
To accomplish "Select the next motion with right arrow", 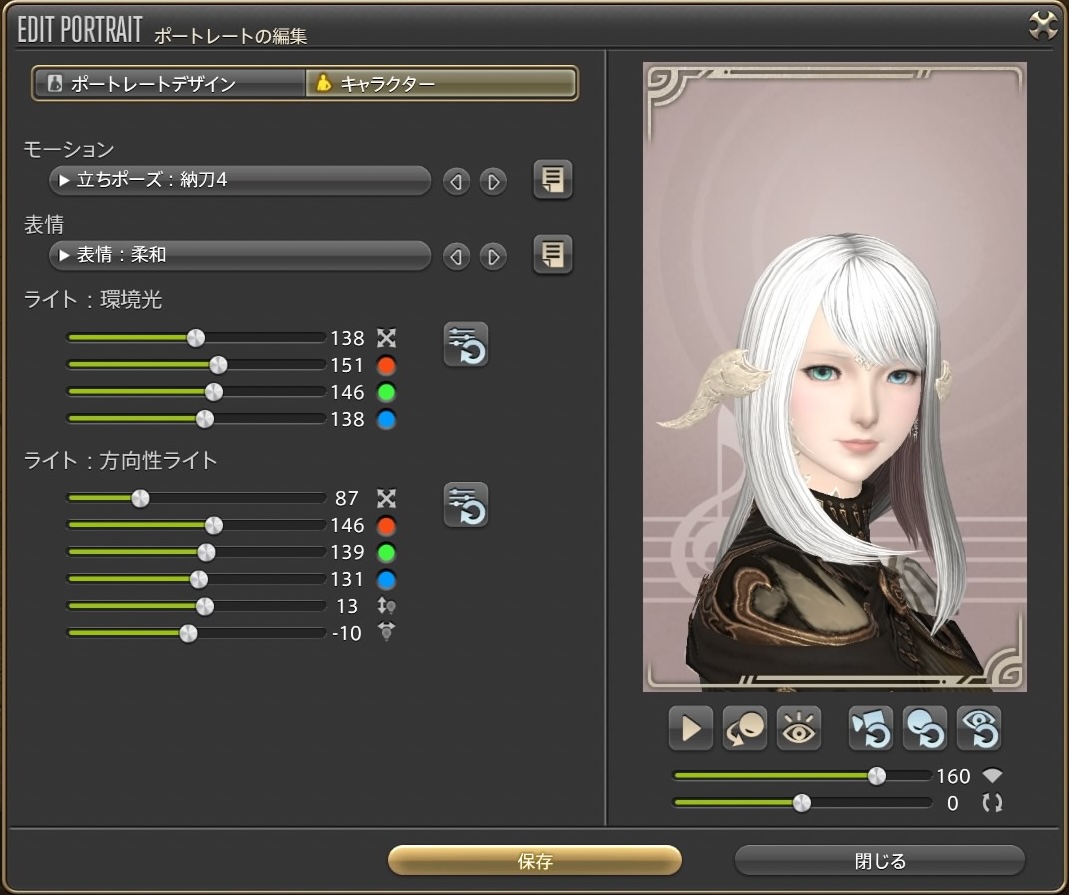I will tap(493, 182).
